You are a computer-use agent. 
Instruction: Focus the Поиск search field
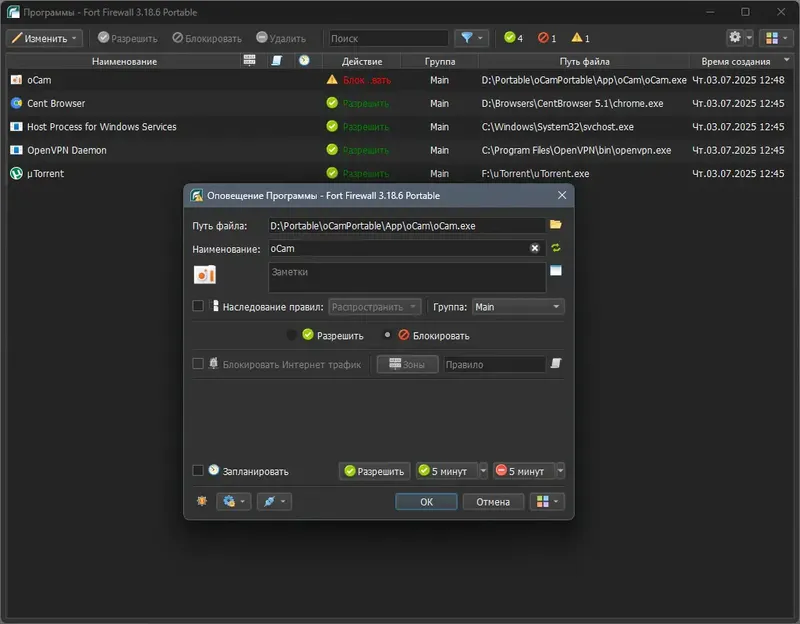(x=388, y=38)
